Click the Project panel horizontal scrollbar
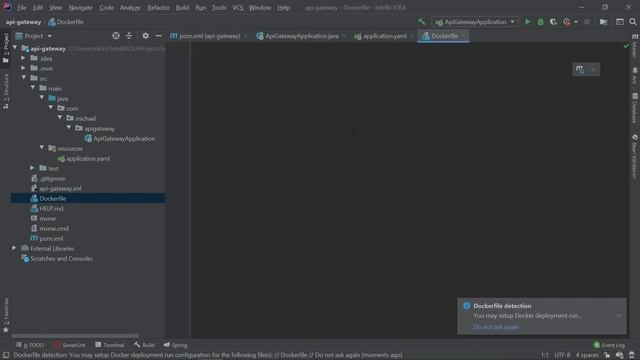 pos(75,336)
